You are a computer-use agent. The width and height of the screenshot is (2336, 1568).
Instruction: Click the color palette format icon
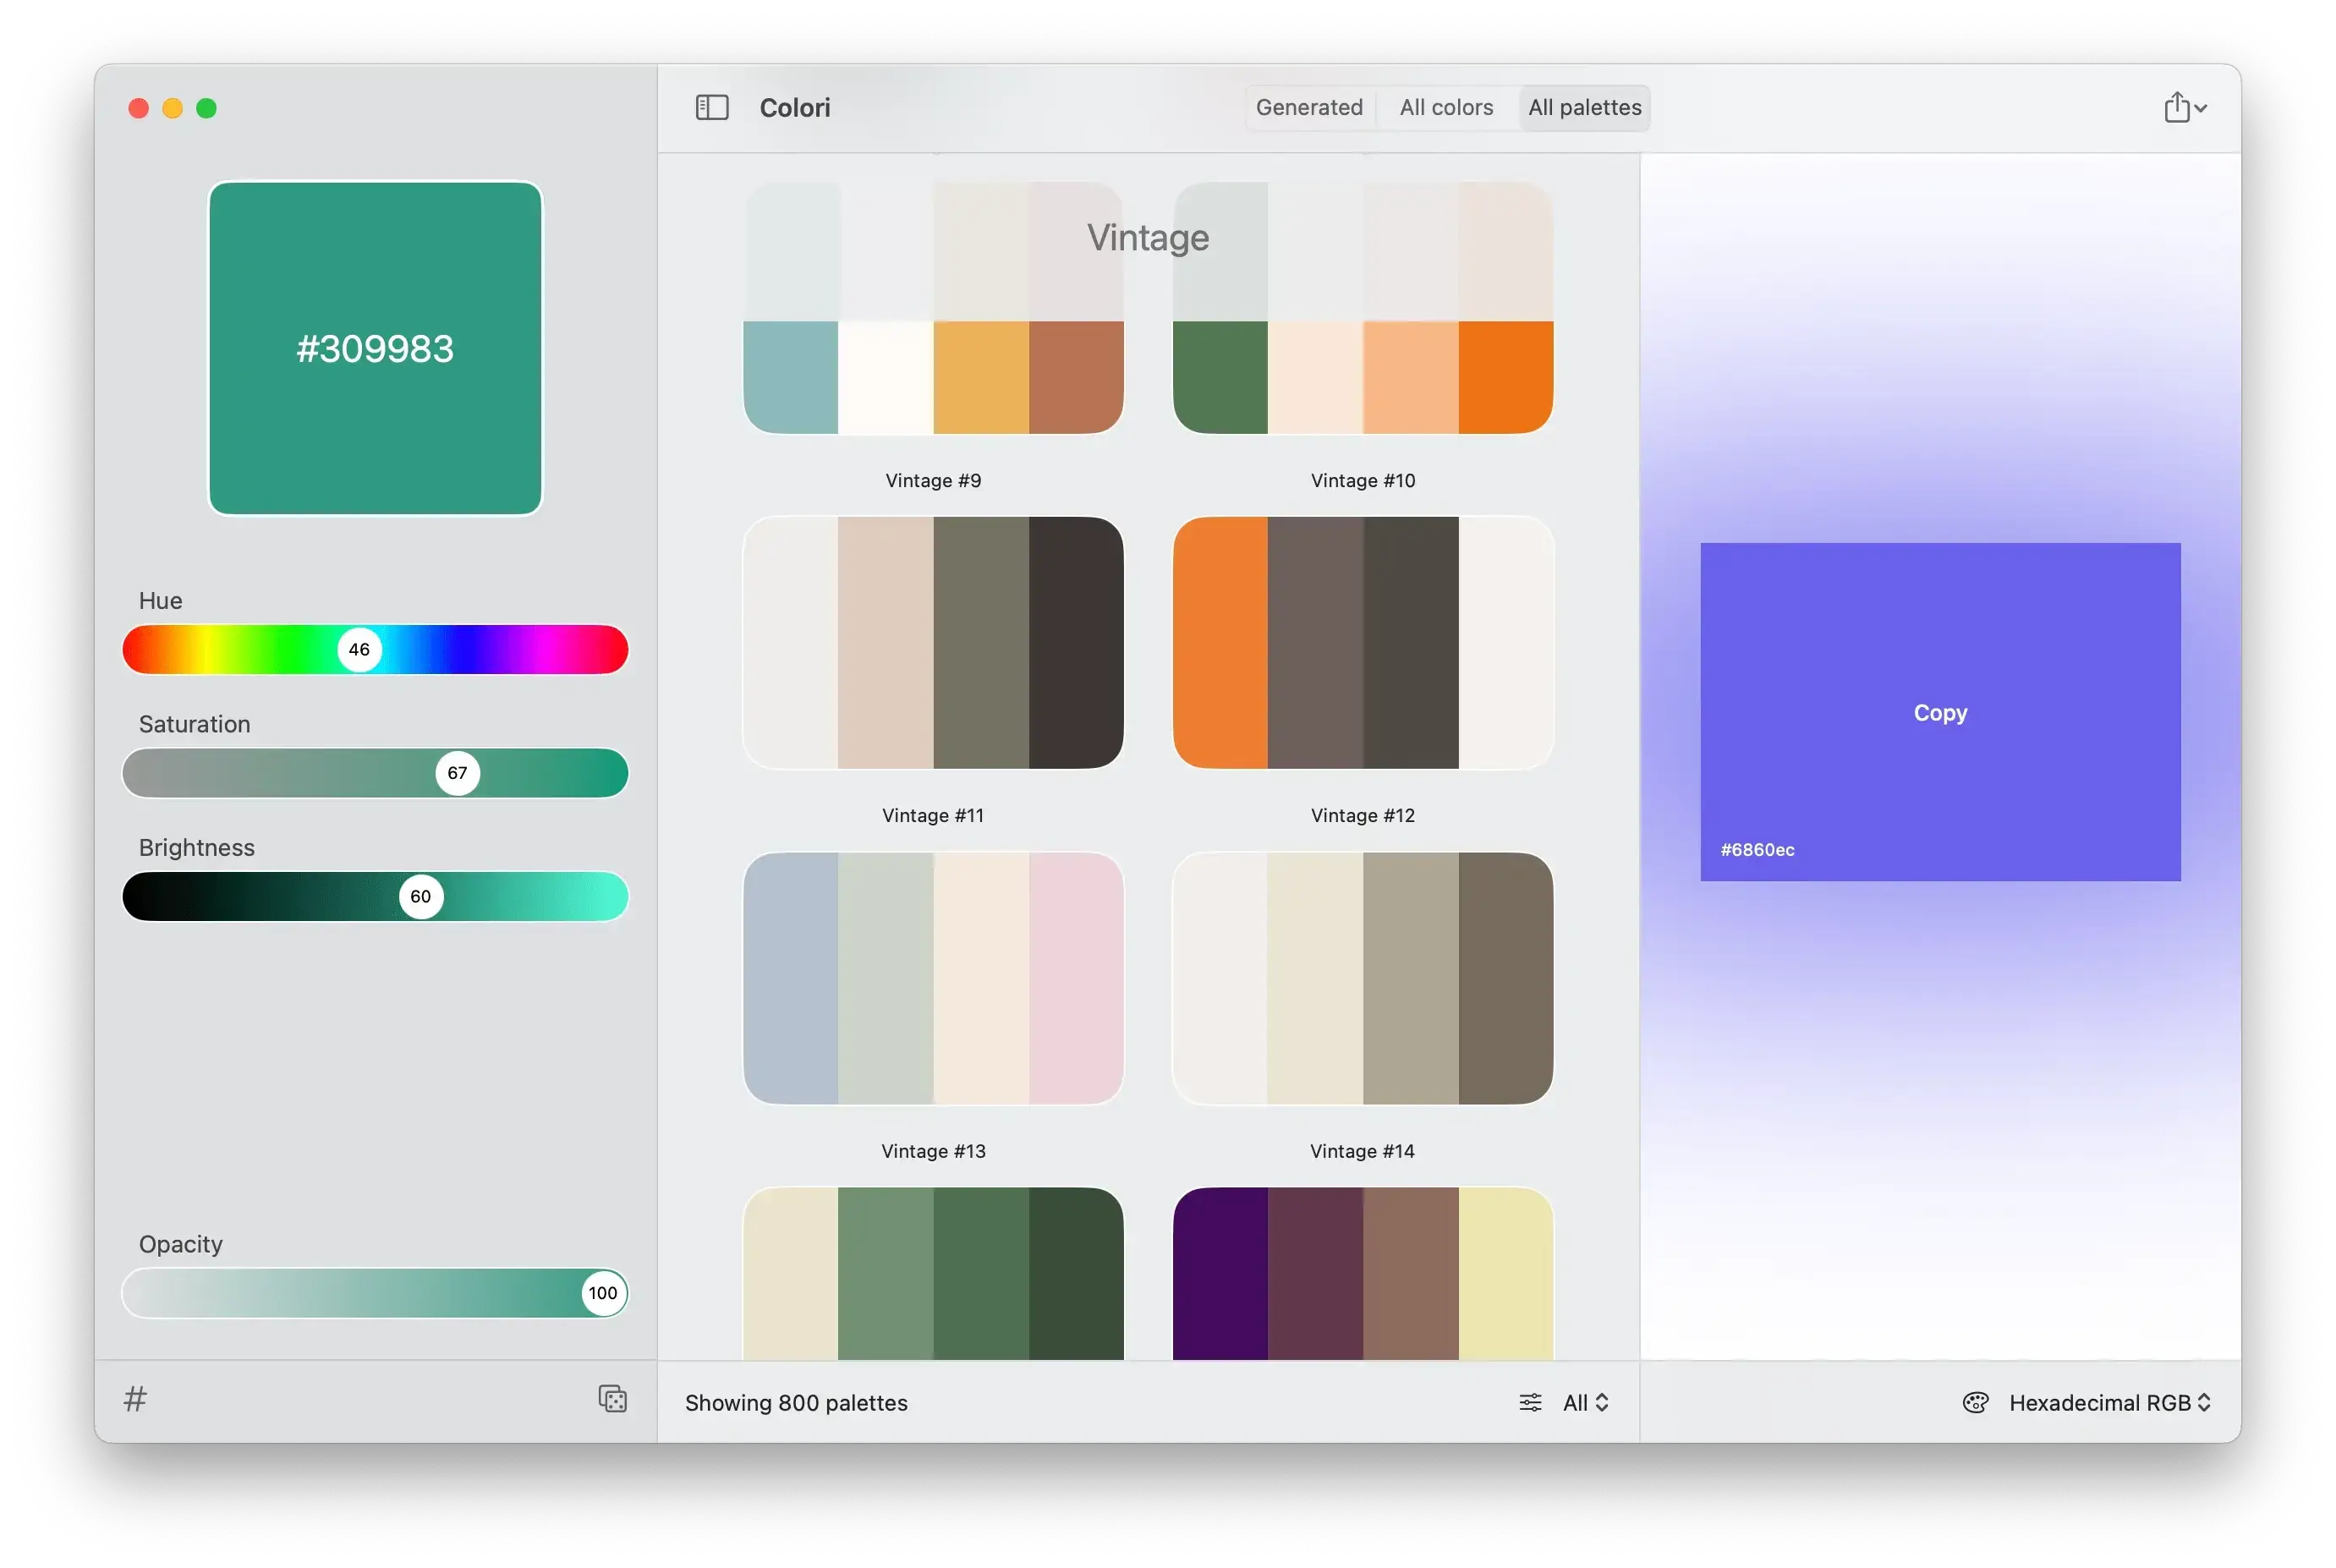1975,1402
